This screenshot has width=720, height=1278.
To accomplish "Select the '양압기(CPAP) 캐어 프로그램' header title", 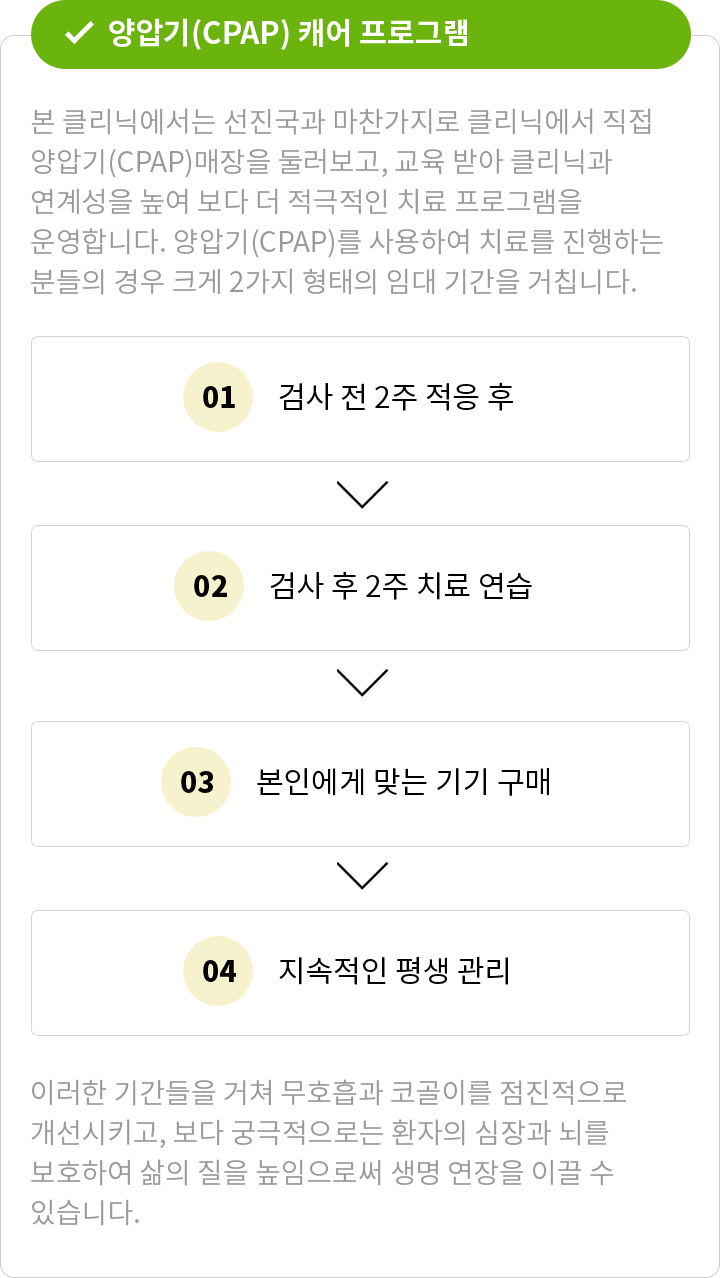I will tap(288, 33).
